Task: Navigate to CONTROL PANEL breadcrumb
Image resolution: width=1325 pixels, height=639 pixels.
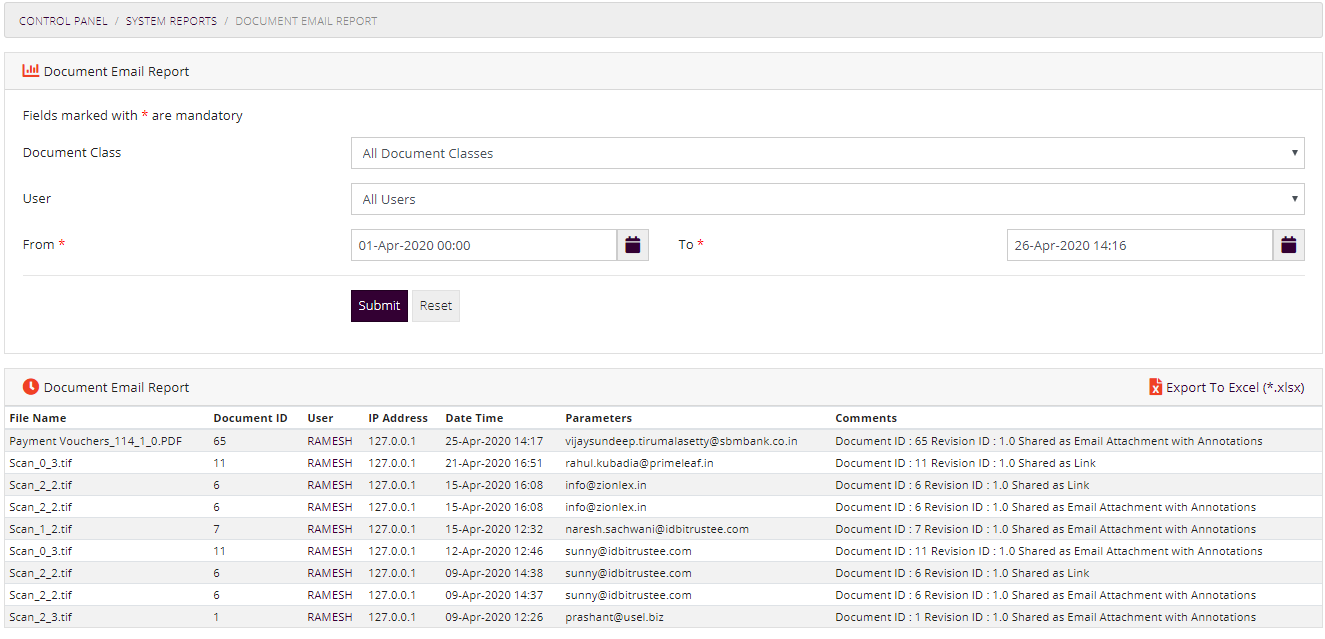Action: [63, 20]
